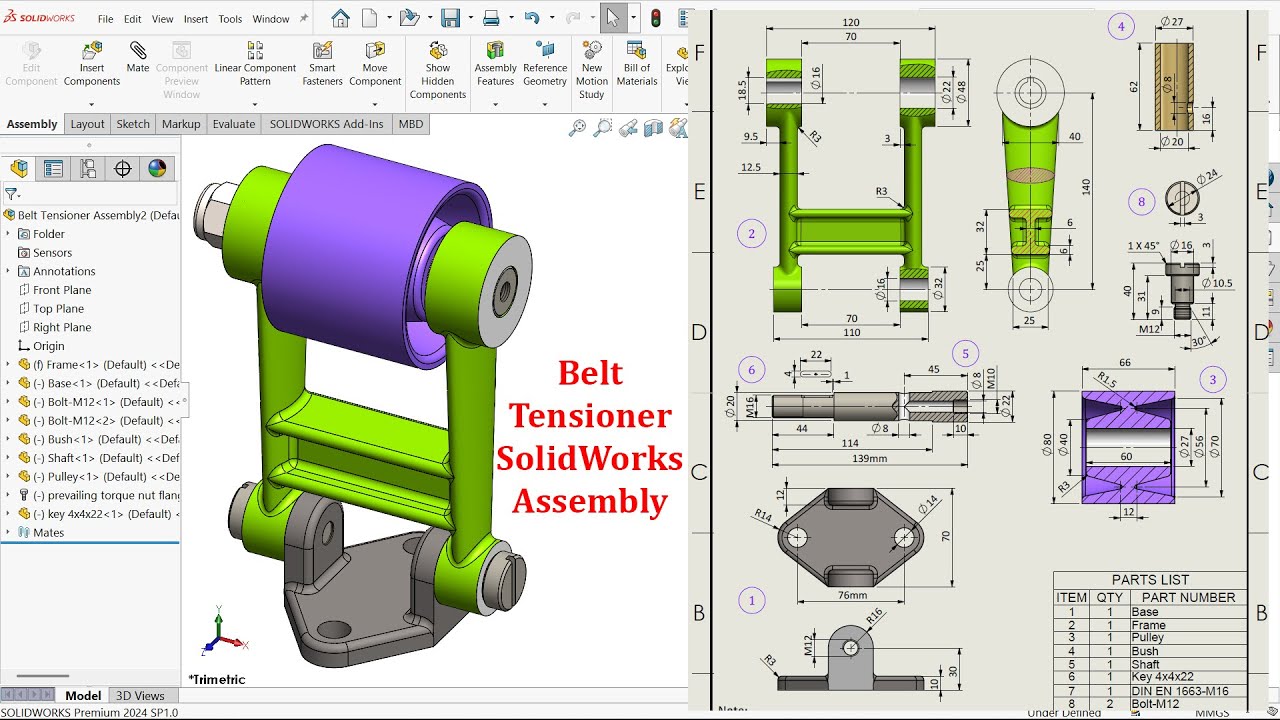Viewport: 1280px width, 720px height.
Task: Click the Previous View icon
Action: (628, 127)
